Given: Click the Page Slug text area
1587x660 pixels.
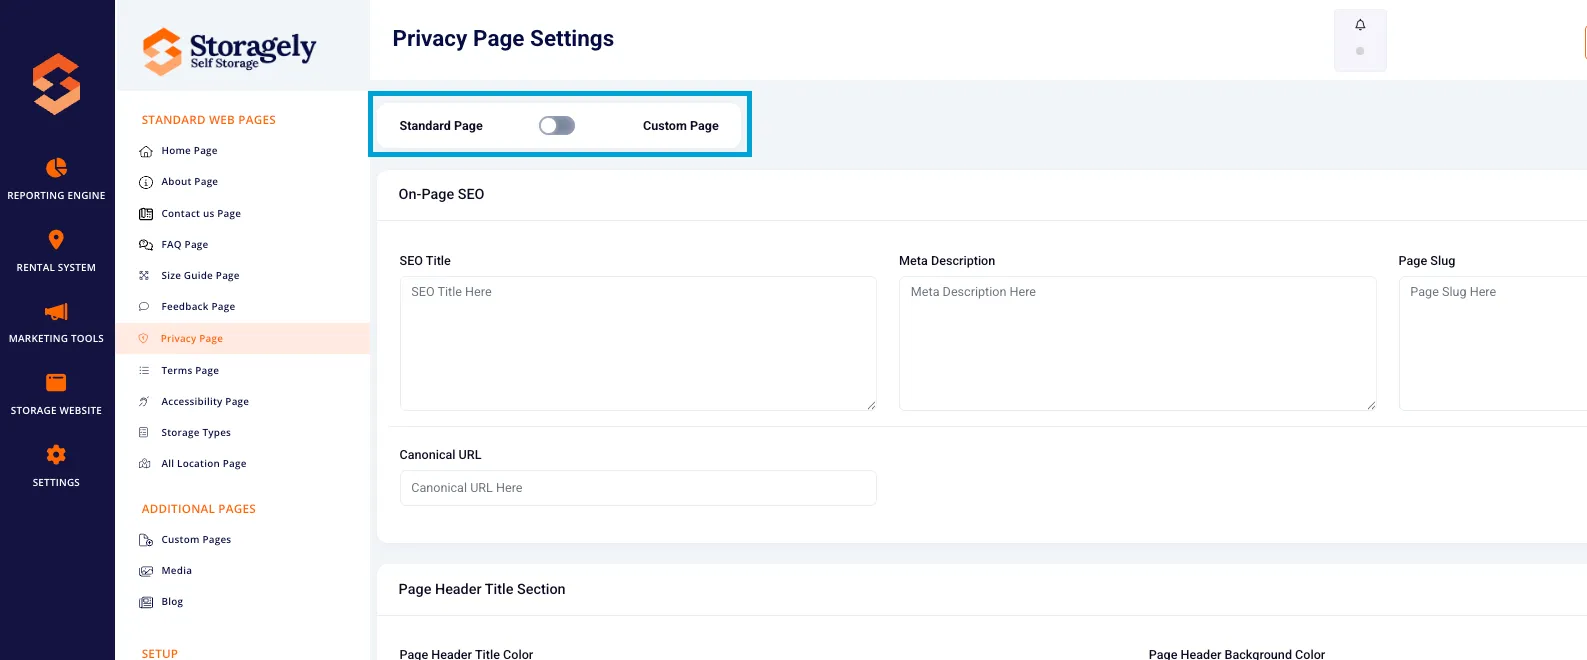Looking at the screenshot, I should click(x=1493, y=344).
